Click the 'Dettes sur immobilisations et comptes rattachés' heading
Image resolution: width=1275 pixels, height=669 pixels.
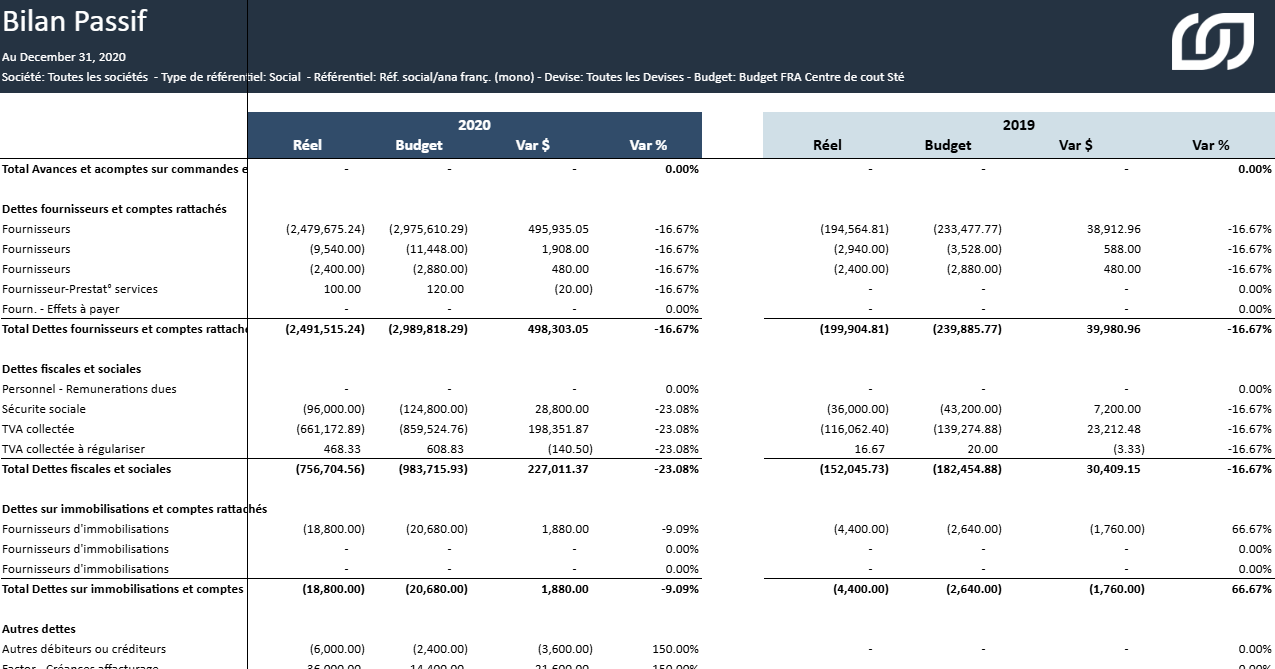click(135, 509)
